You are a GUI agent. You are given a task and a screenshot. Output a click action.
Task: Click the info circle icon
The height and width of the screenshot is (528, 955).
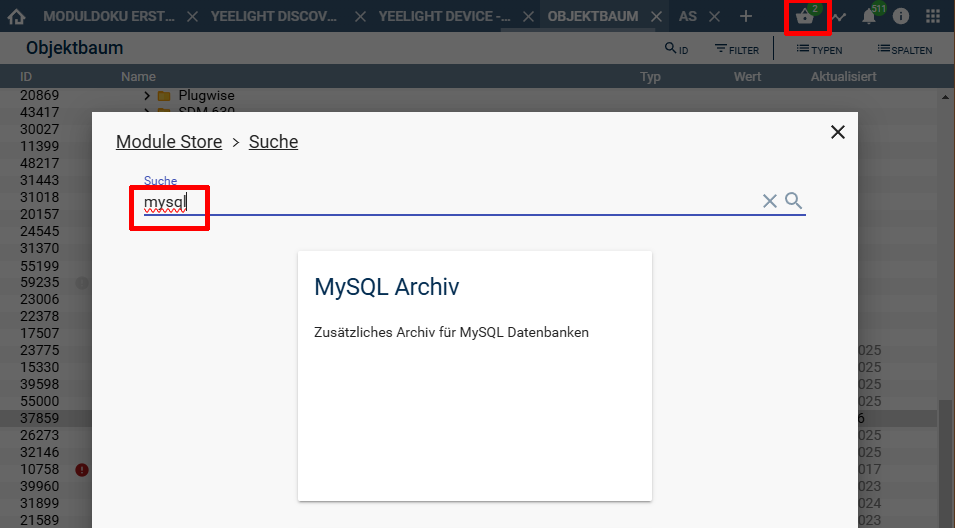click(901, 17)
